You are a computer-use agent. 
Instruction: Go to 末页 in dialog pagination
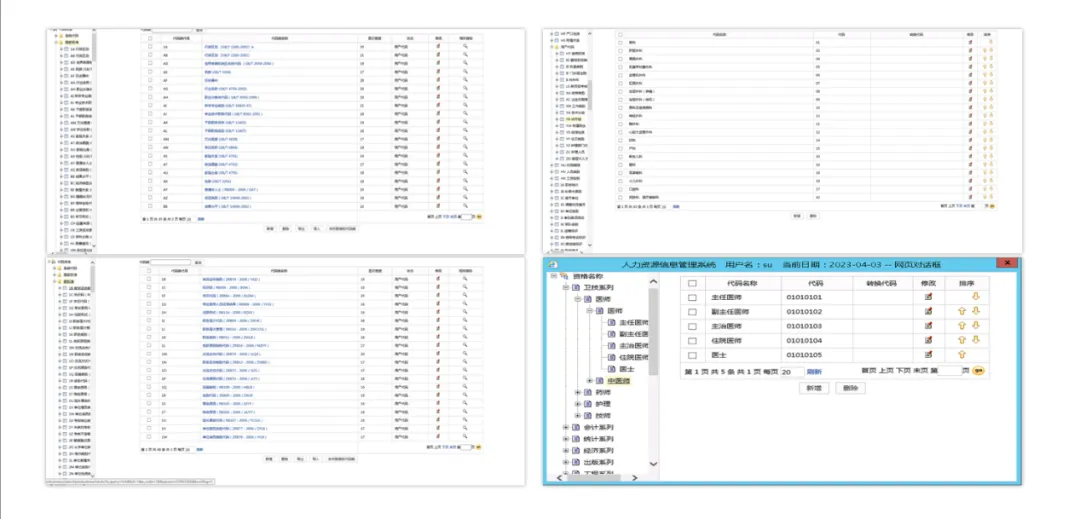pyautogui.click(x=919, y=371)
